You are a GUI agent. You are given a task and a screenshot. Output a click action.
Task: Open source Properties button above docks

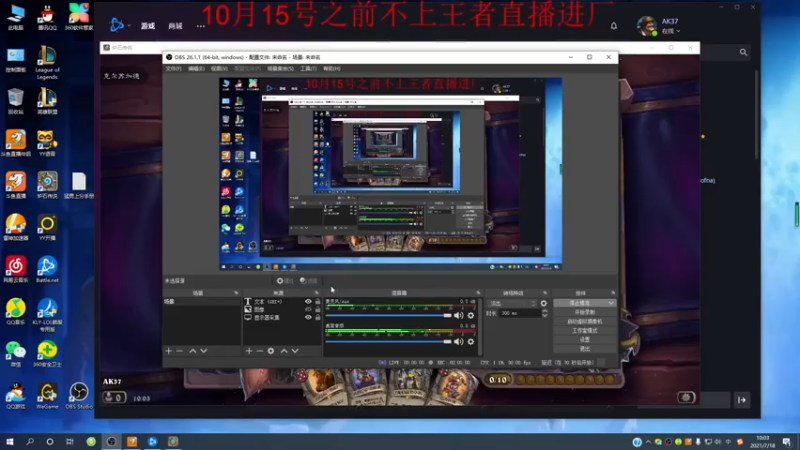coord(285,281)
